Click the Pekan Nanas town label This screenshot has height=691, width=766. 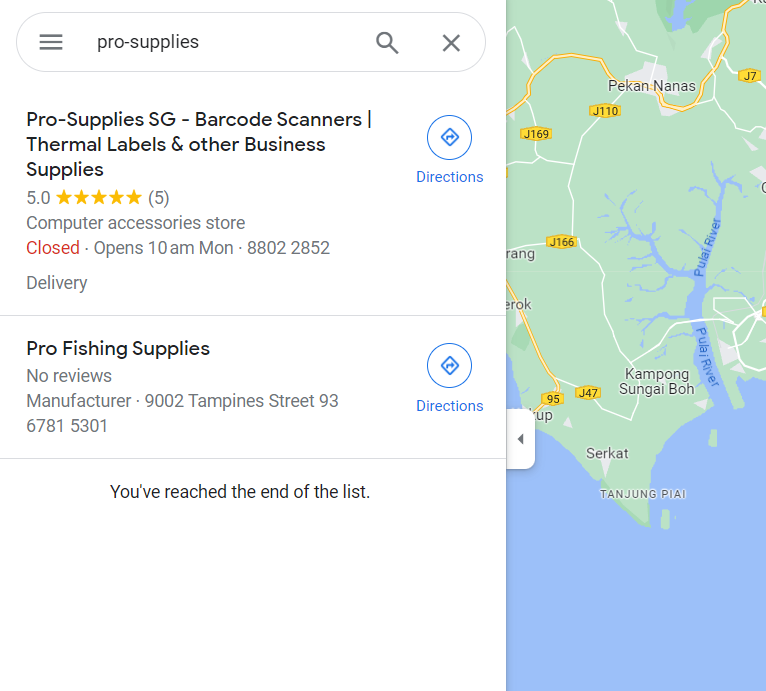pyautogui.click(x=652, y=86)
